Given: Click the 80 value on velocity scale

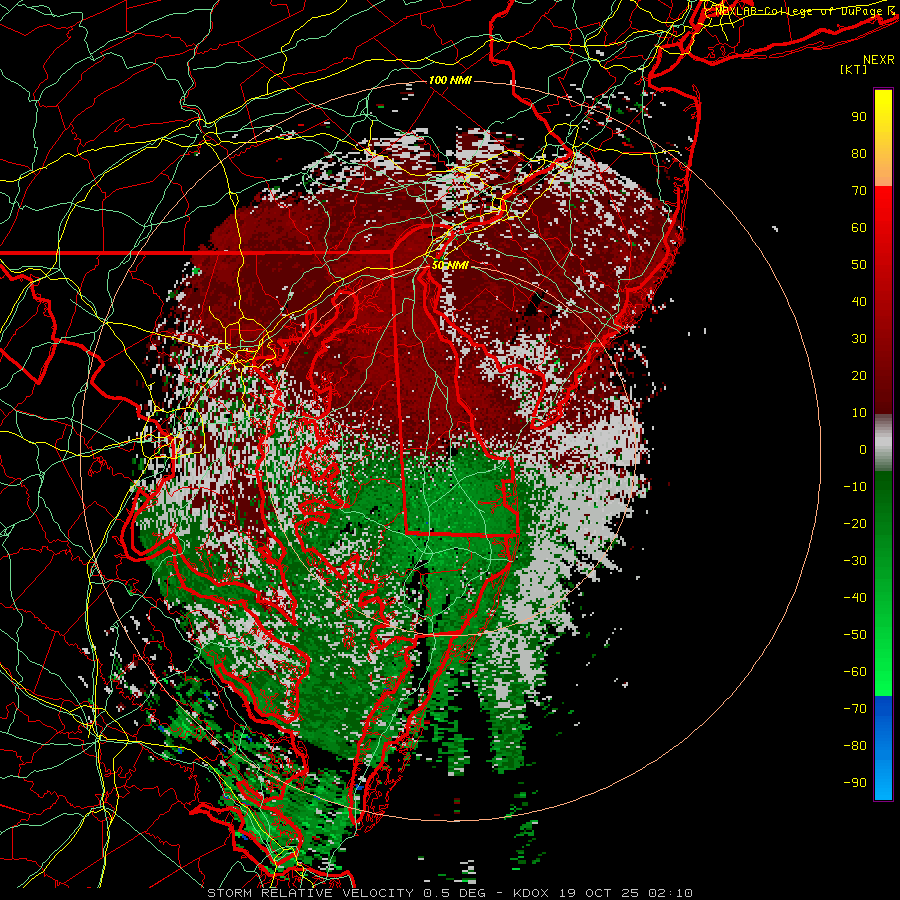Looking at the screenshot, I should (x=859, y=153).
